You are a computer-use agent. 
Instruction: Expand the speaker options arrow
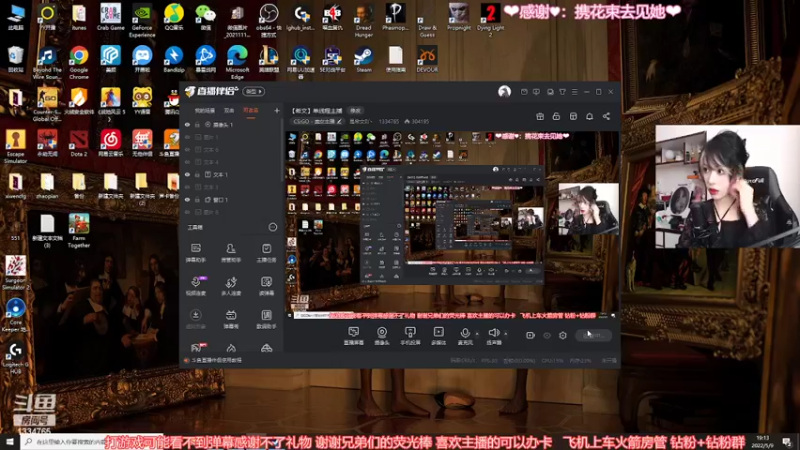506,334
